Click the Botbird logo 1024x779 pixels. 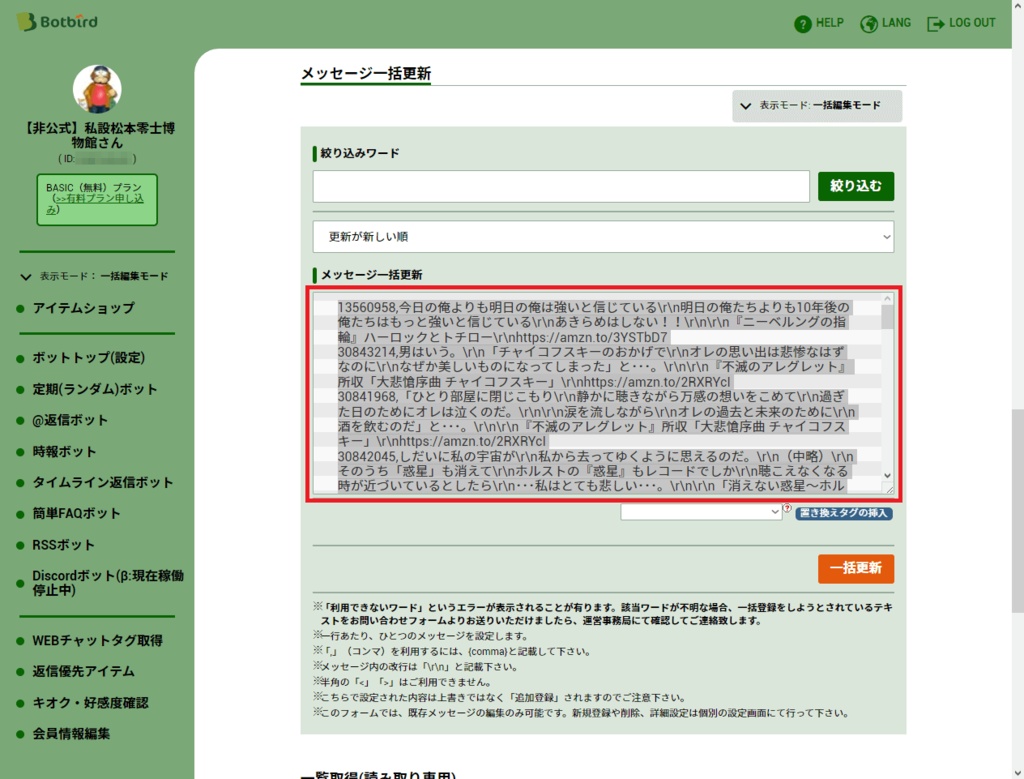tap(57, 22)
